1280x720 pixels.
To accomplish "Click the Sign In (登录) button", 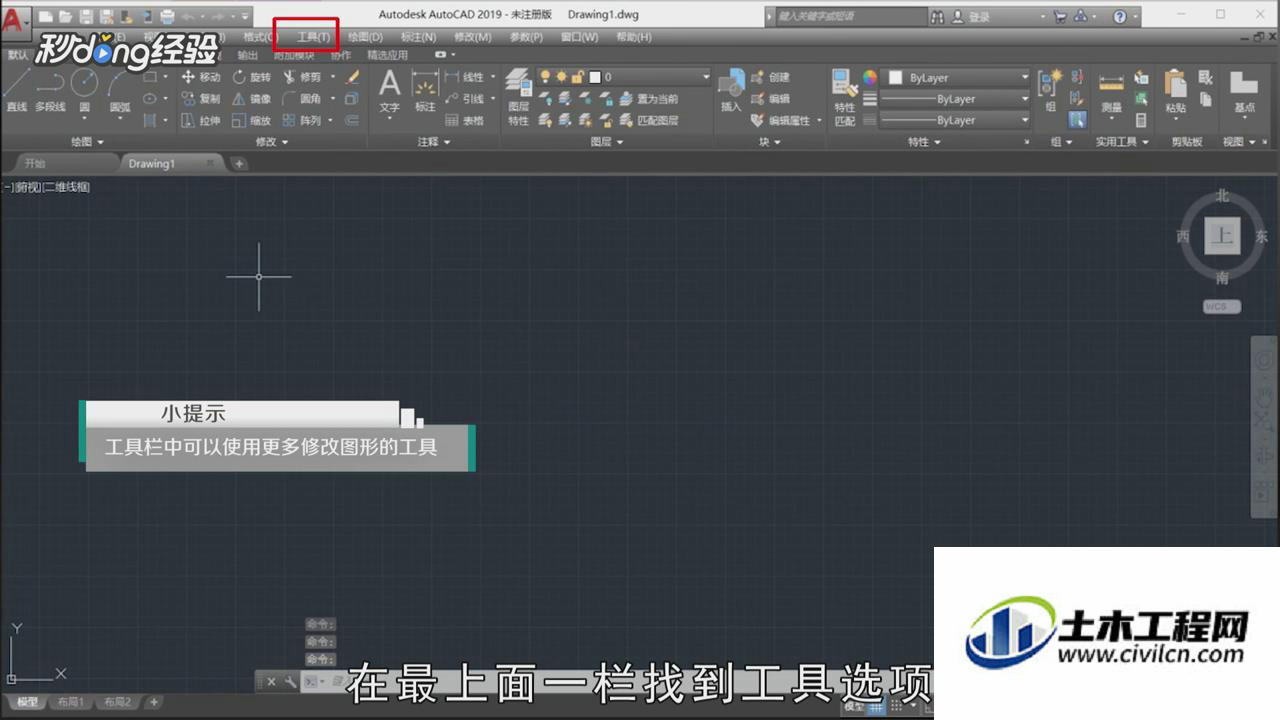I will click(x=970, y=17).
